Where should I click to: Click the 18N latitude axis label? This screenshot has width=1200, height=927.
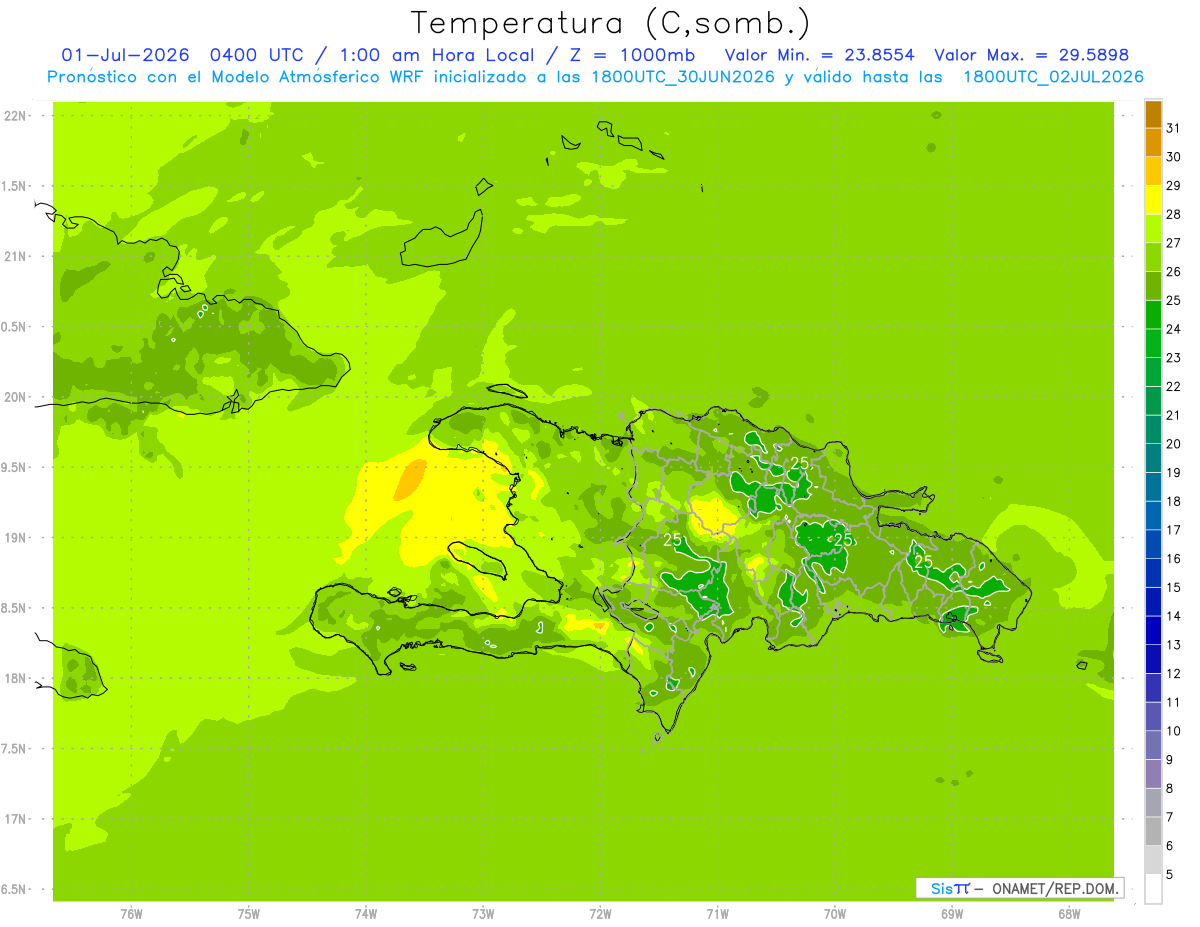[15, 678]
